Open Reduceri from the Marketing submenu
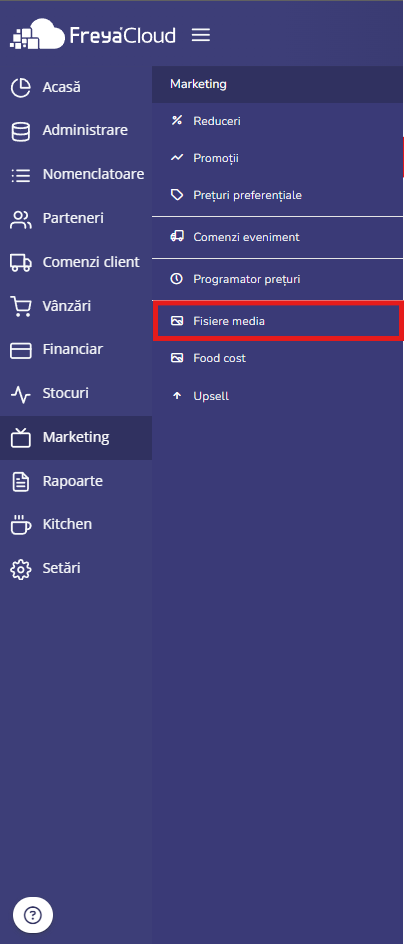 [x=278, y=121]
